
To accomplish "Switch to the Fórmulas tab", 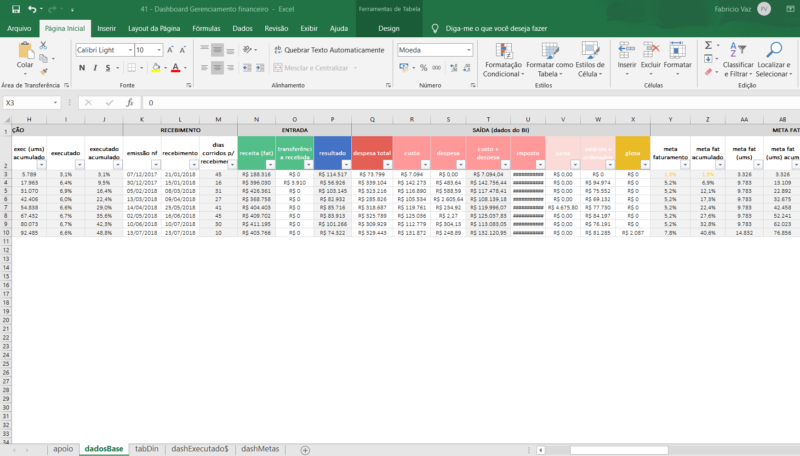I will point(206,29).
